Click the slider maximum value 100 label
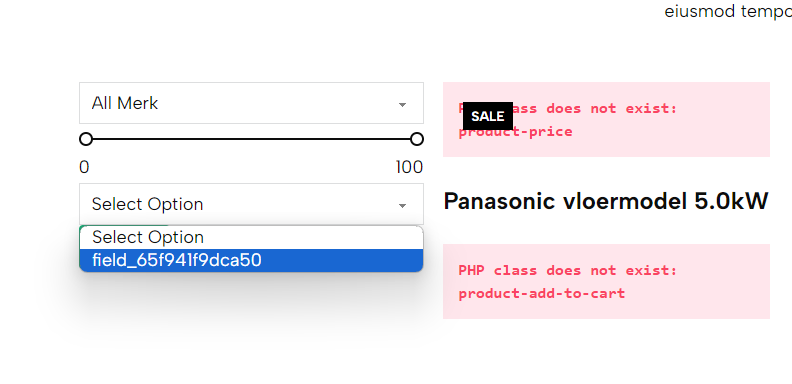Image resolution: width=792 pixels, height=384 pixels. [409, 167]
